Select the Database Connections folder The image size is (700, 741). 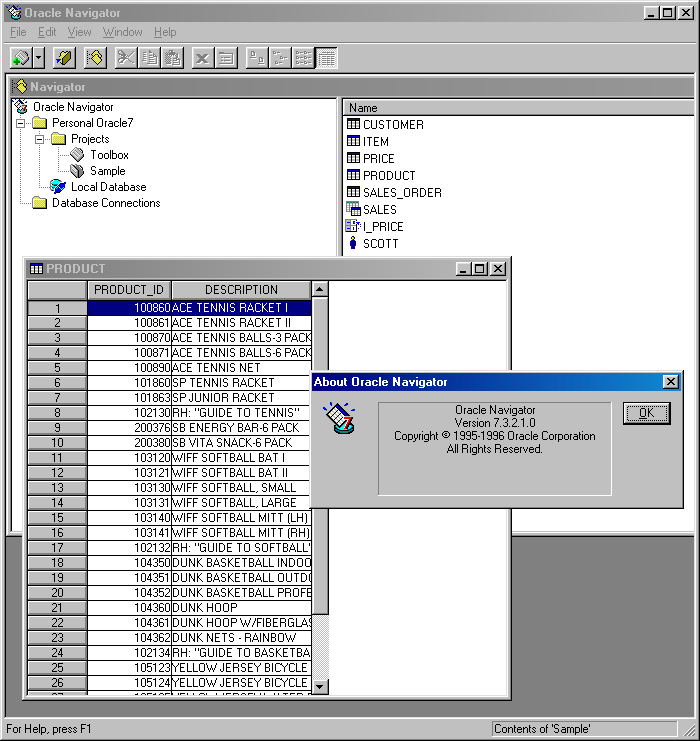106,203
